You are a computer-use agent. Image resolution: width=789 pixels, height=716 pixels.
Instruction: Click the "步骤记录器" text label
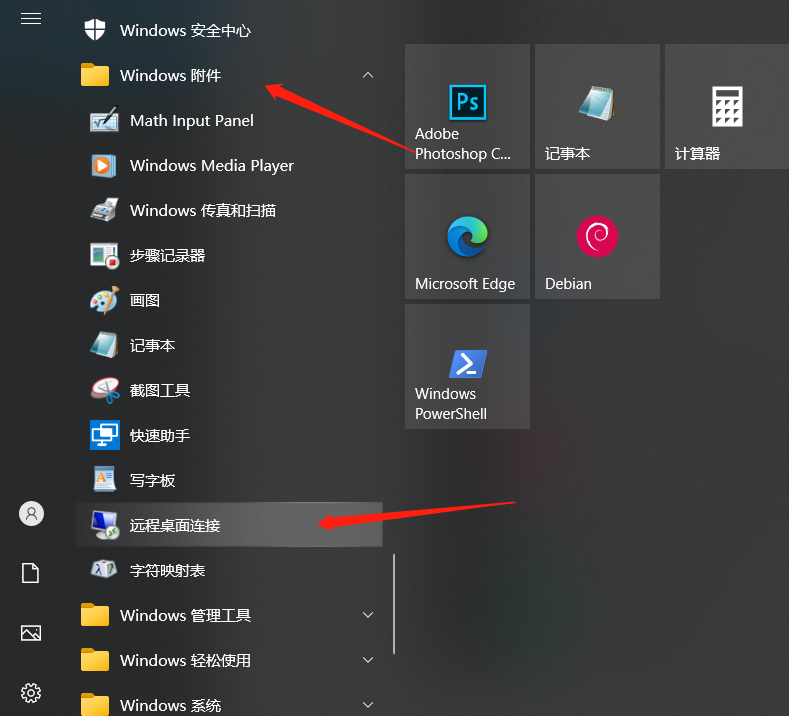(168, 256)
